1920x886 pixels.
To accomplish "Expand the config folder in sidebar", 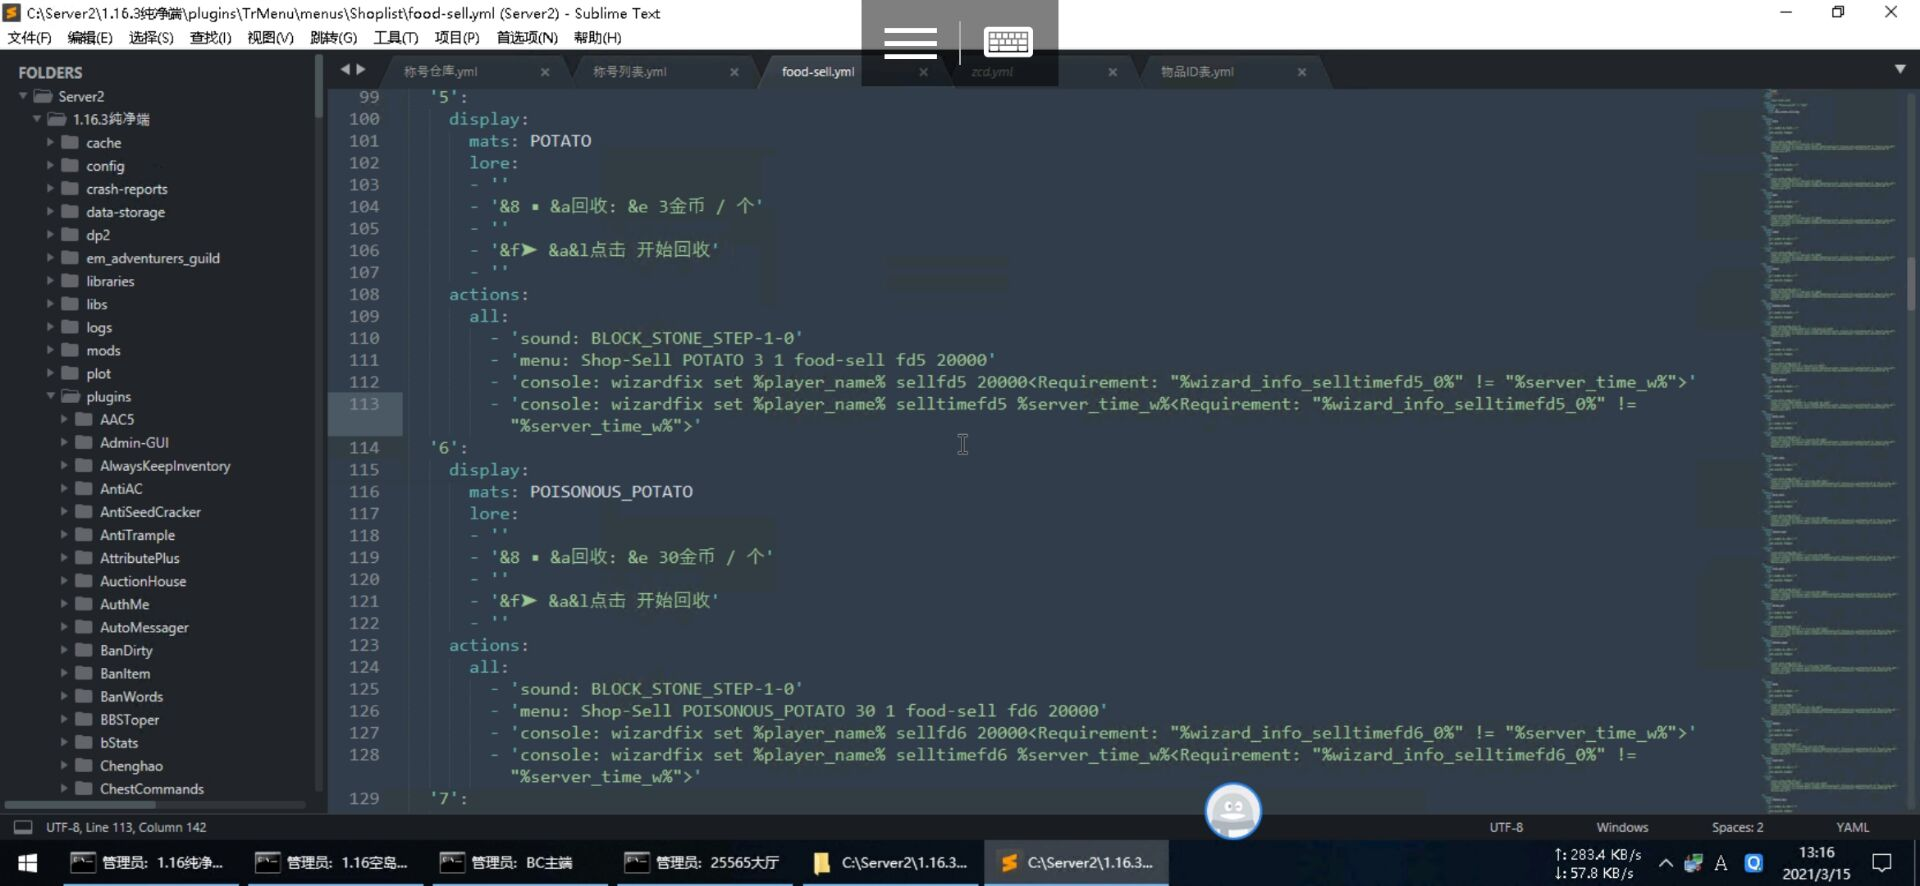I will 51,166.
